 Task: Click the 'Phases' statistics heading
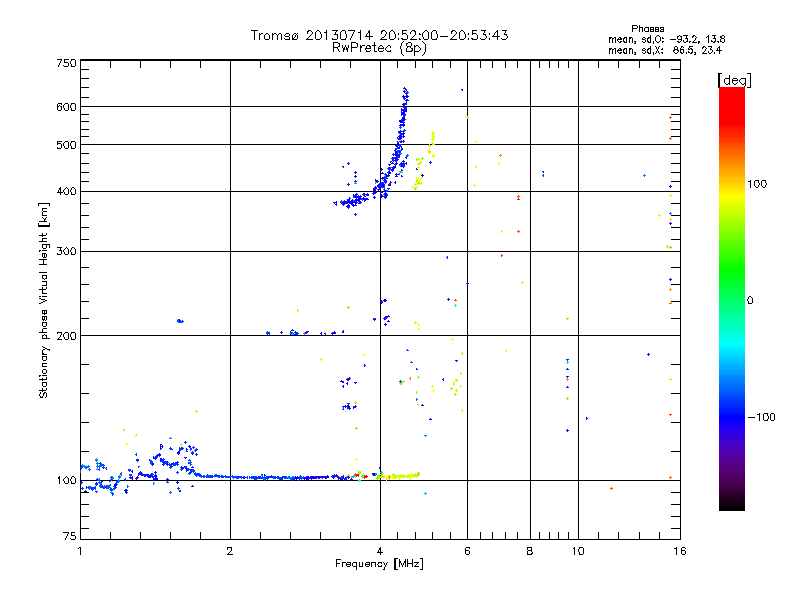647,29
